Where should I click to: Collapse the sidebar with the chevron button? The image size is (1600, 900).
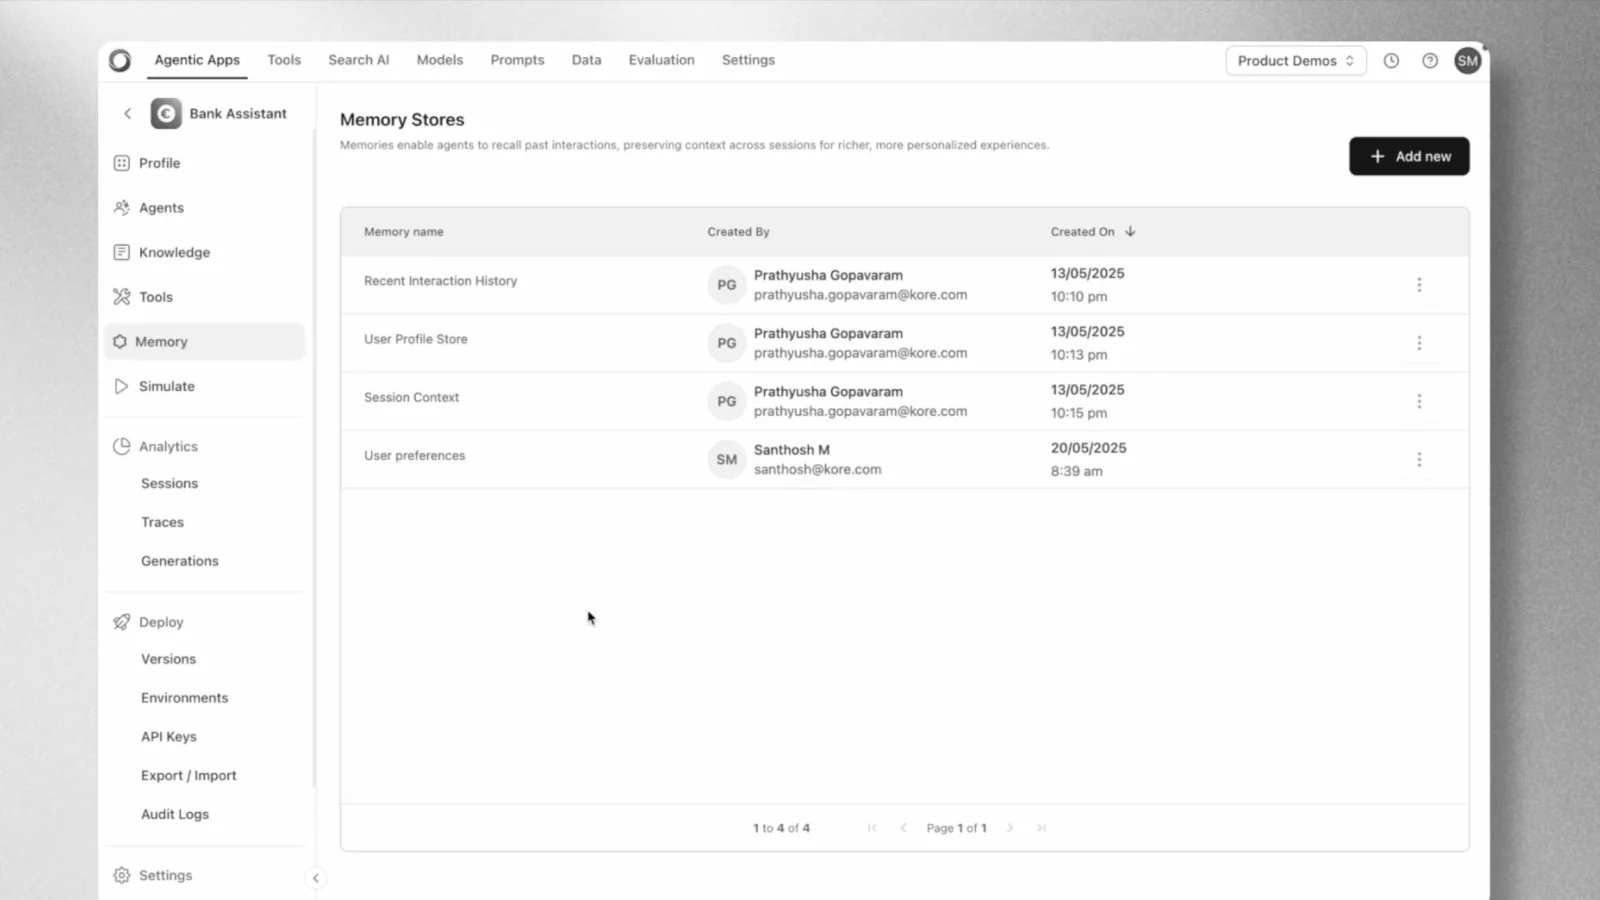[x=315, y=878]
